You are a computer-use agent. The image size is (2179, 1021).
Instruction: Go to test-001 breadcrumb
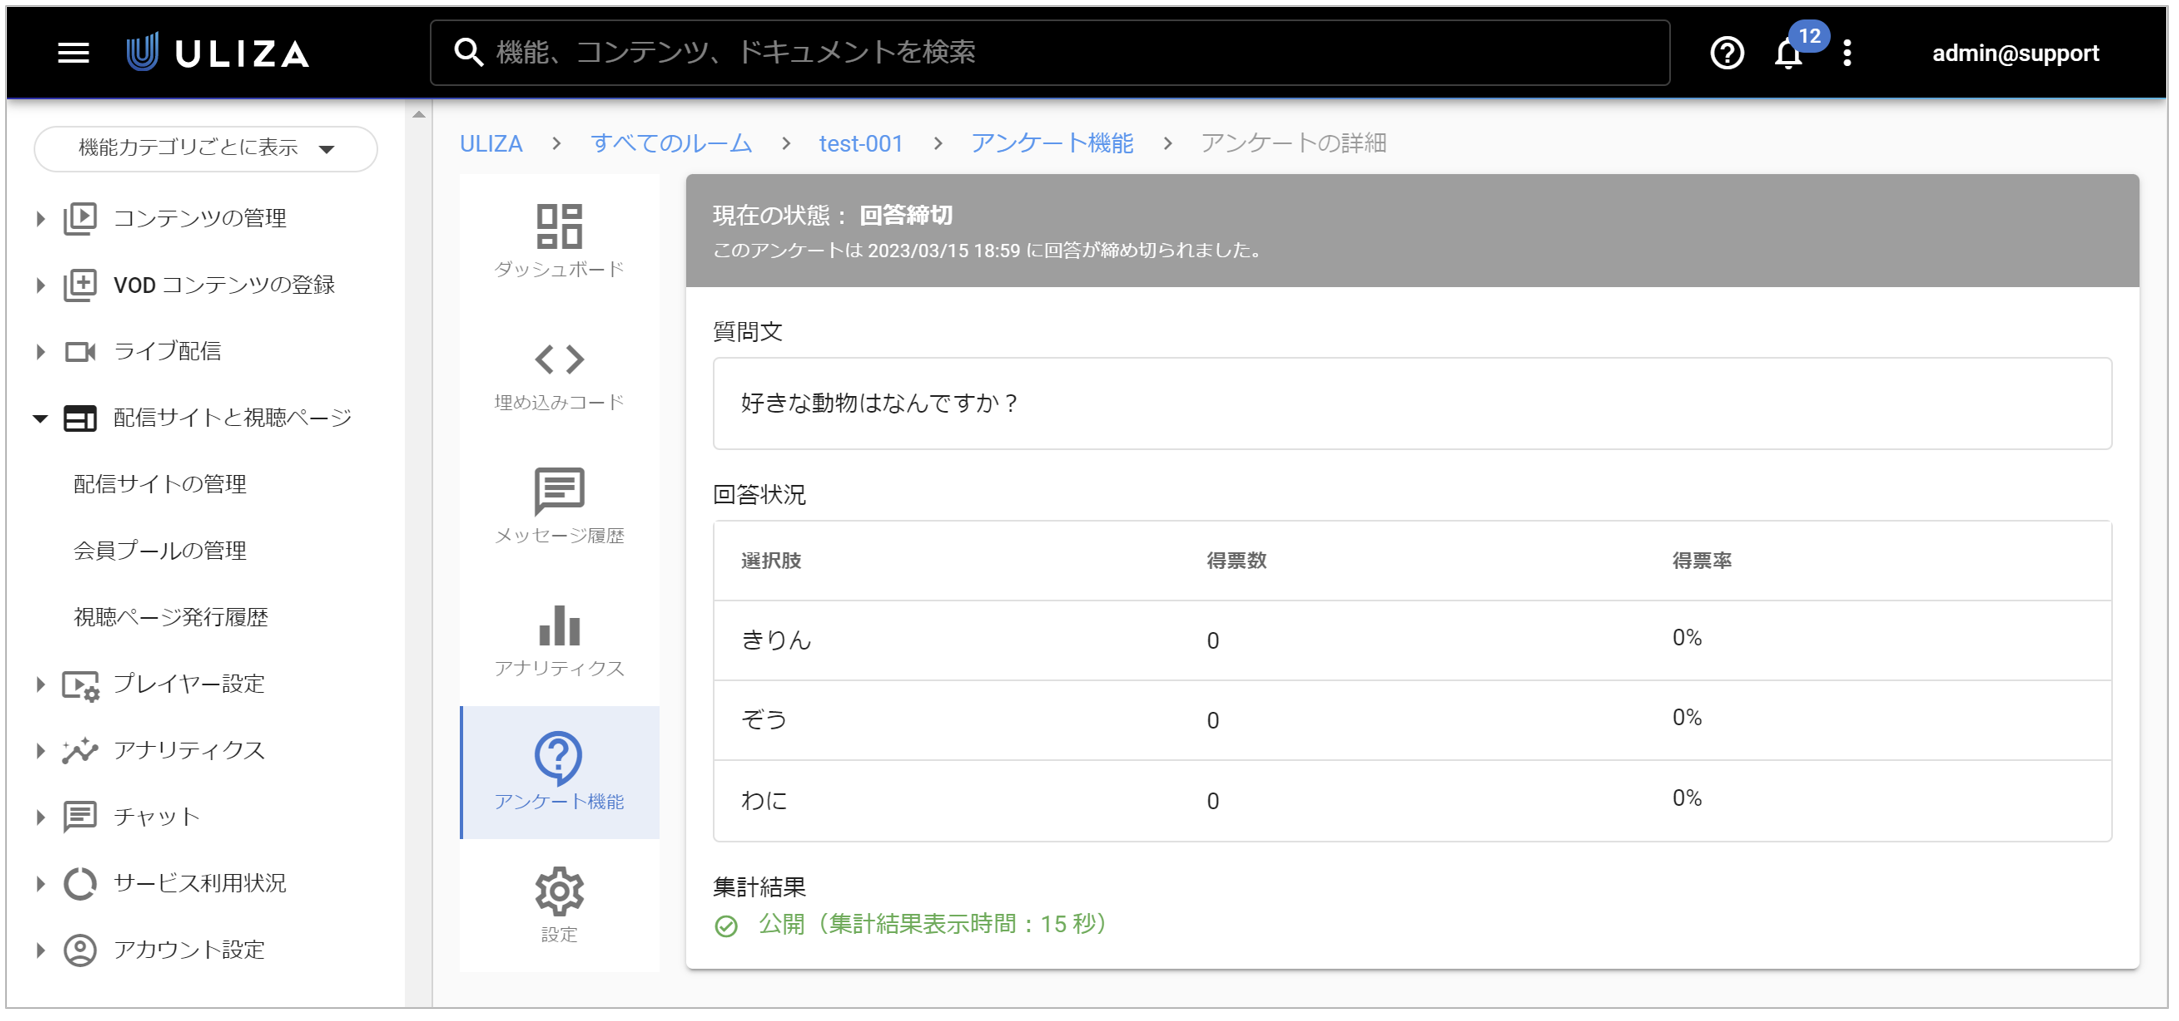[861, 144]
